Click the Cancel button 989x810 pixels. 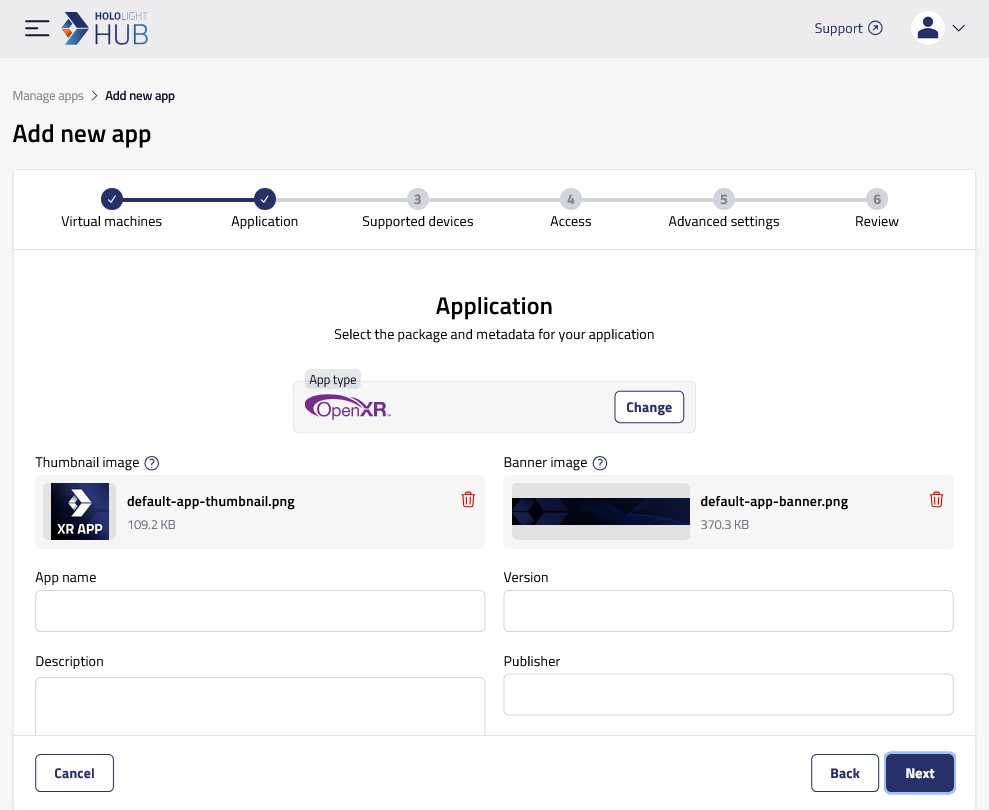(x=74, y=773)
